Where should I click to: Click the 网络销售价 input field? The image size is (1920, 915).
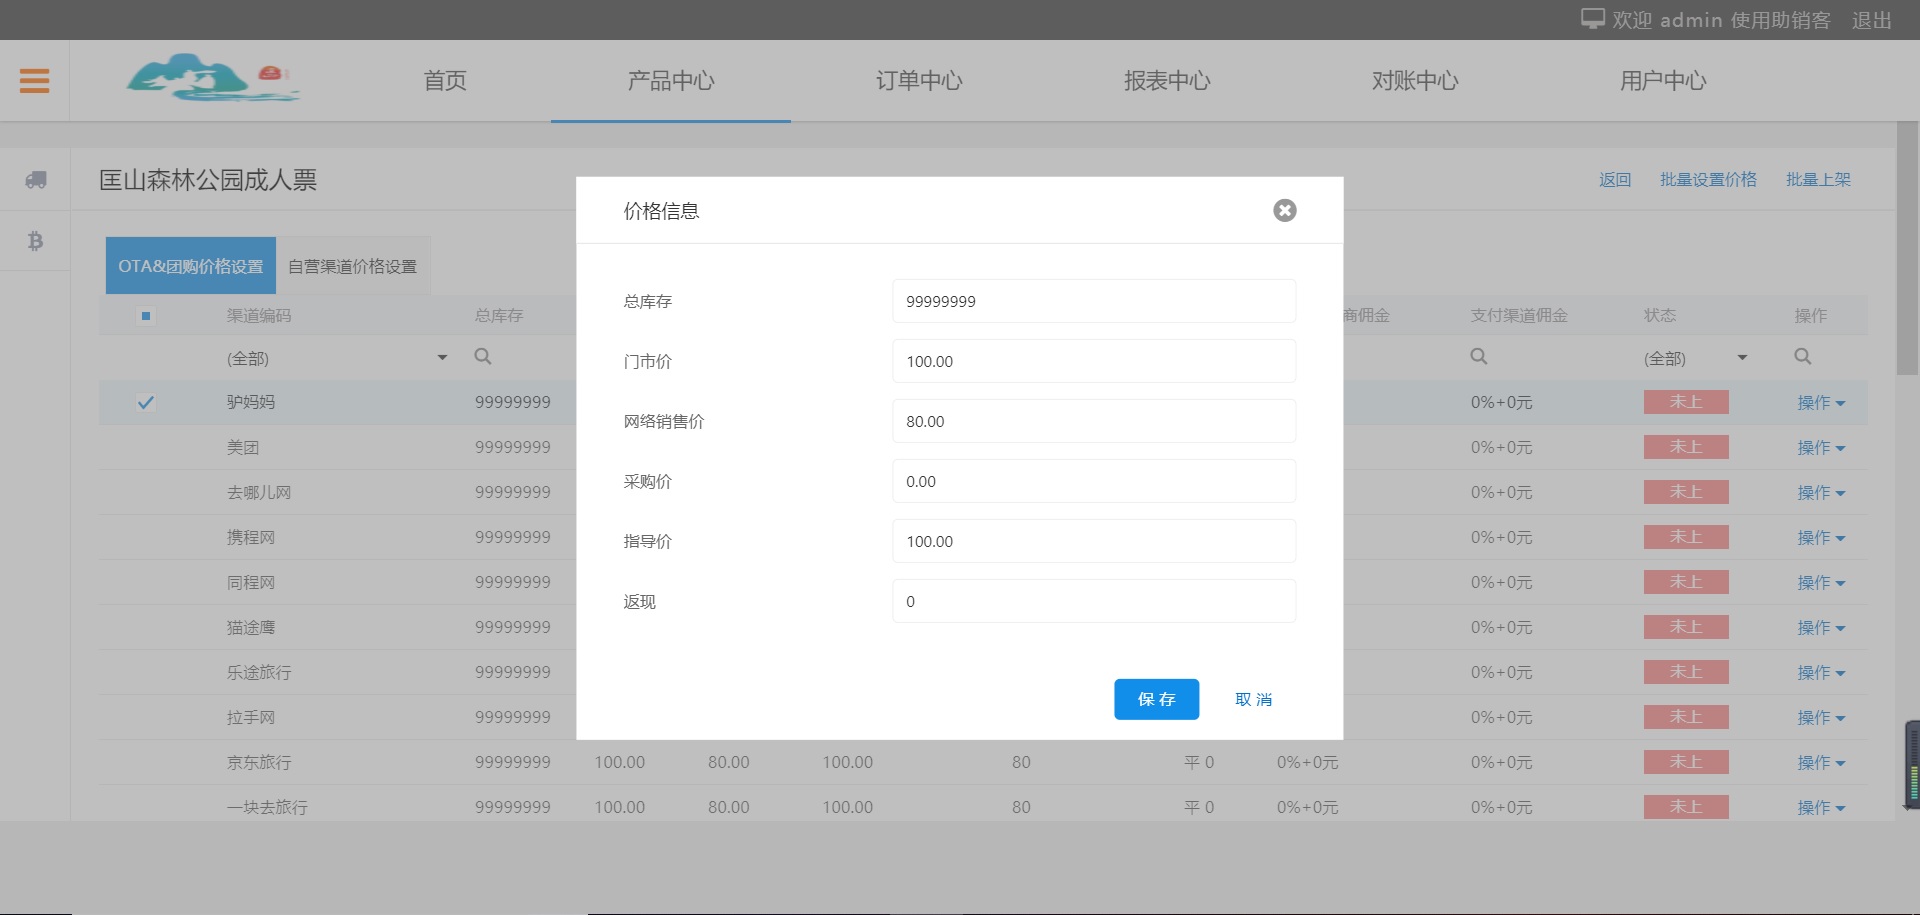click(x=1093, y=421)
